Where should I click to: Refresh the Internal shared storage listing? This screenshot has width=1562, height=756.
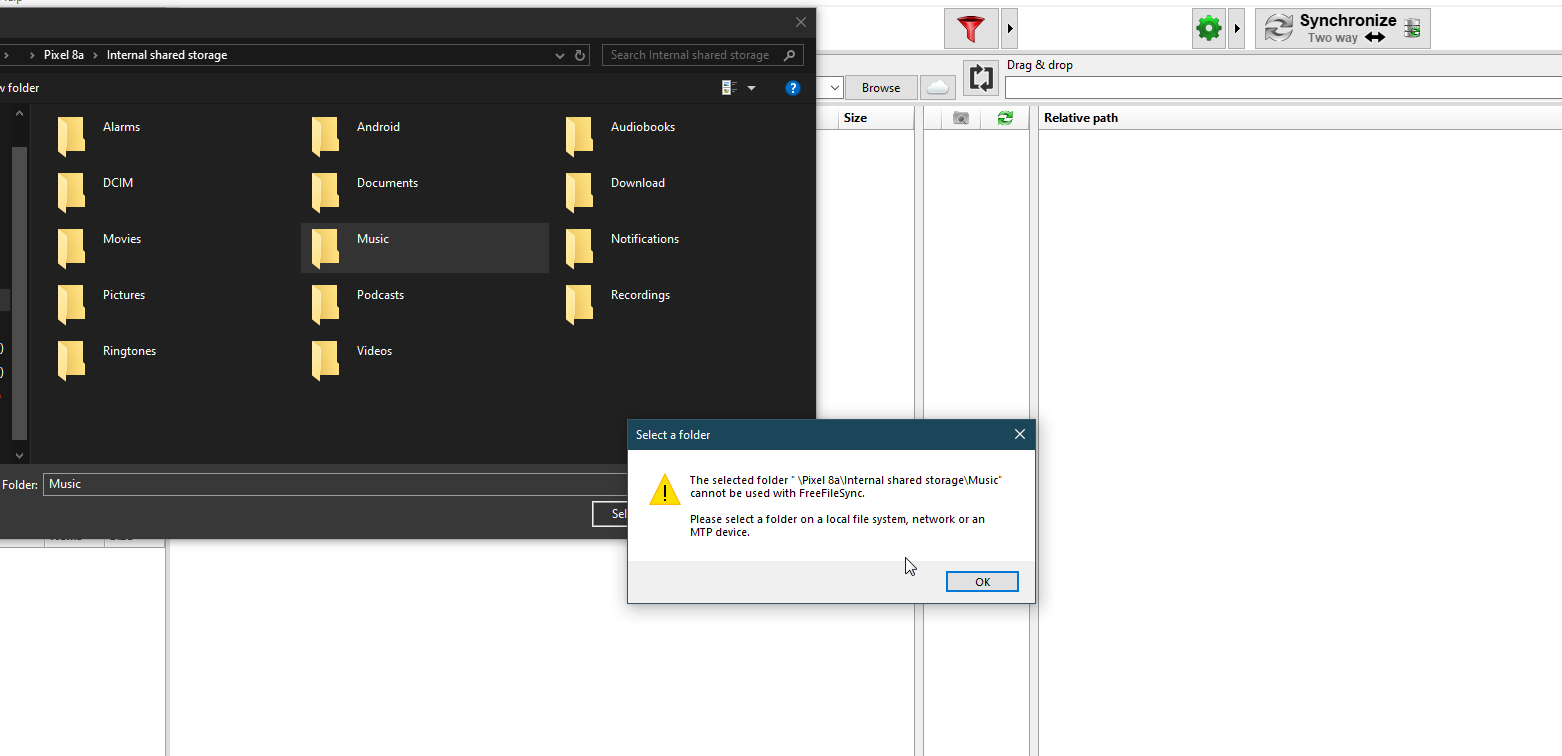point(580,55)
